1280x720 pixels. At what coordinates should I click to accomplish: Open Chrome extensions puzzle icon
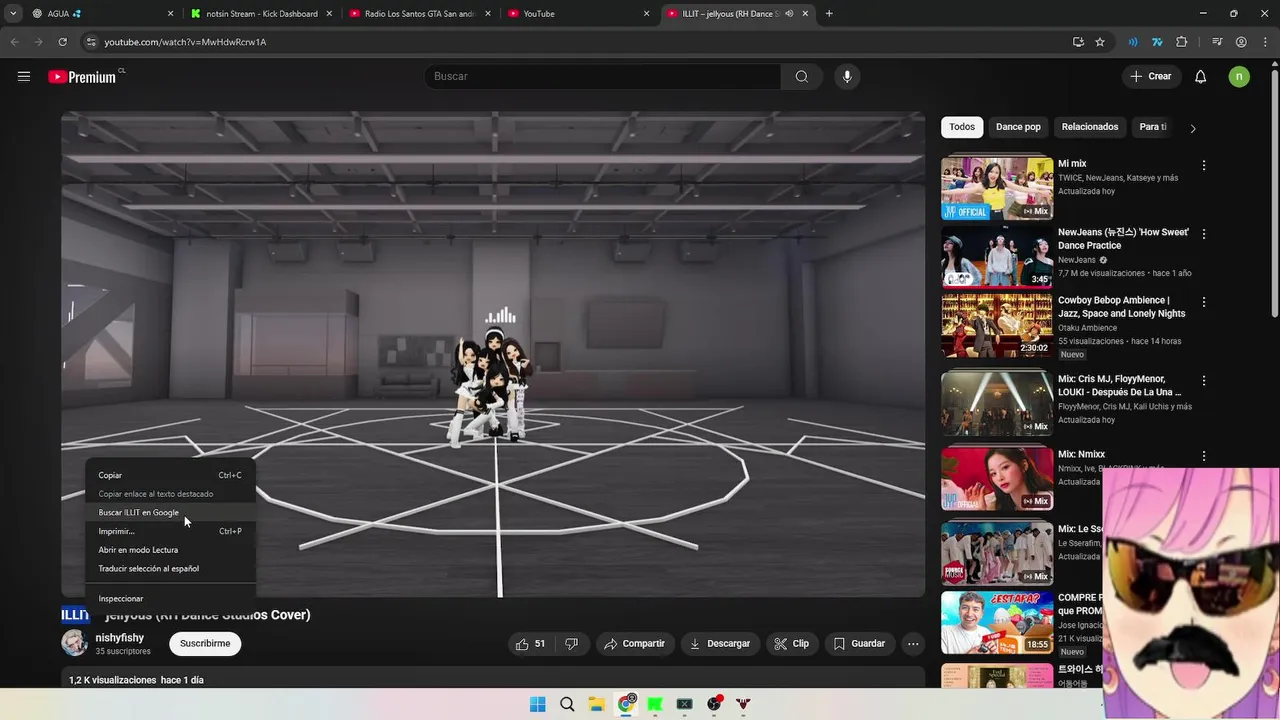(1182, 42)
